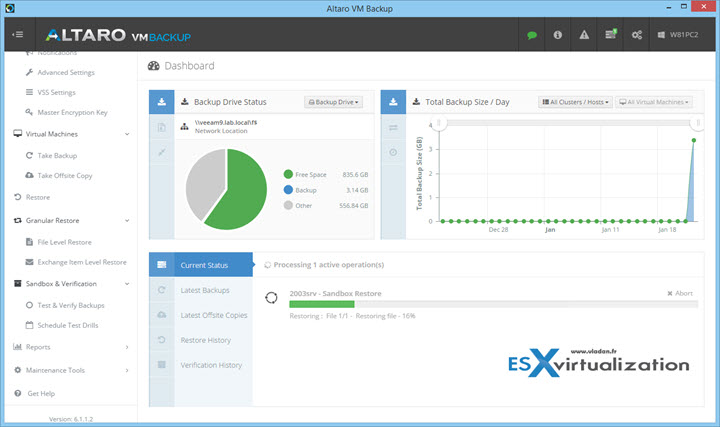Click the Latest Offsite Copies cloud icon
The width and height of the screenshot is (720, 427).
tap(162, 315)
